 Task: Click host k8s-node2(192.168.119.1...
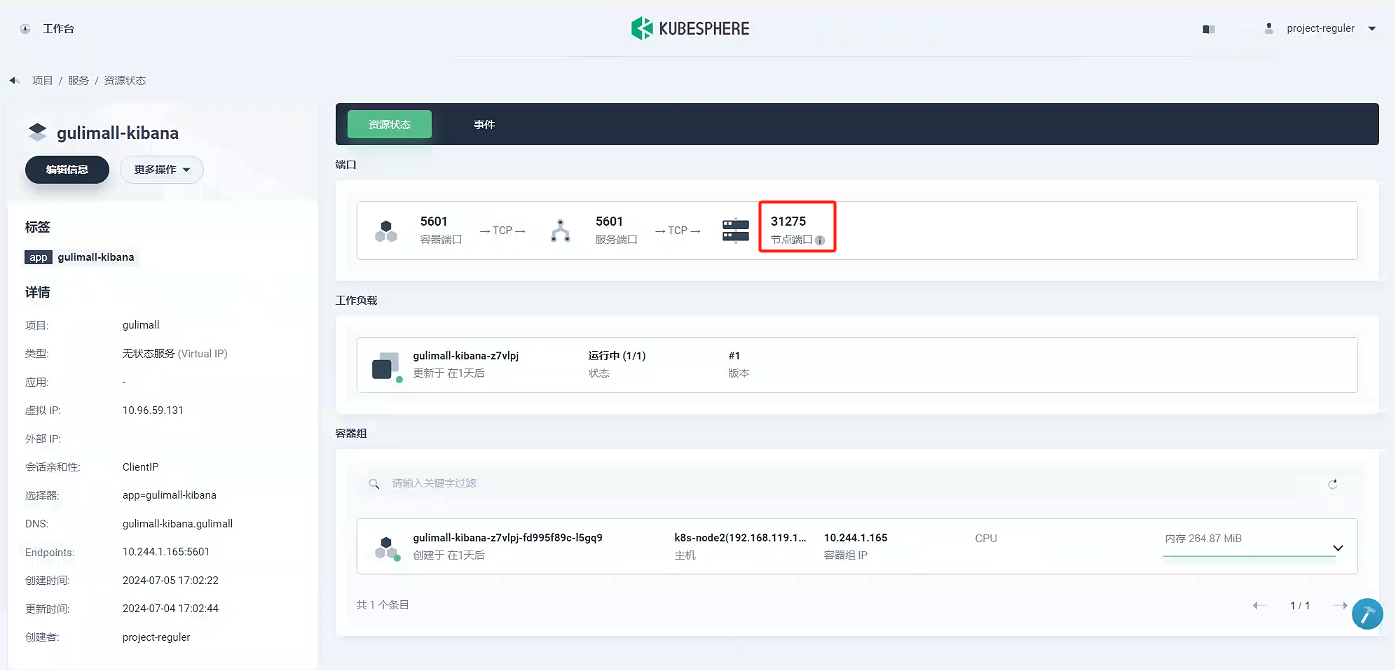(x=740, y=538)
